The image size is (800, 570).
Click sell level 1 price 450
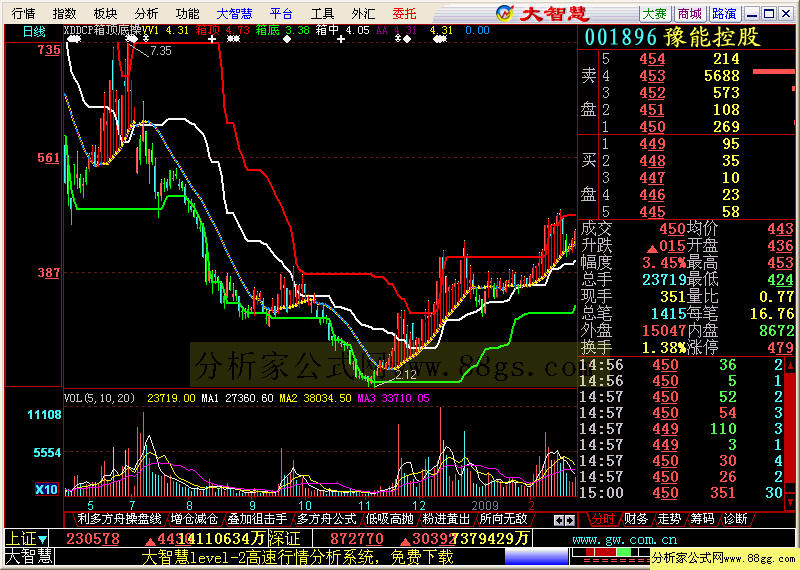pyautogui.click(x=653, y=127)
